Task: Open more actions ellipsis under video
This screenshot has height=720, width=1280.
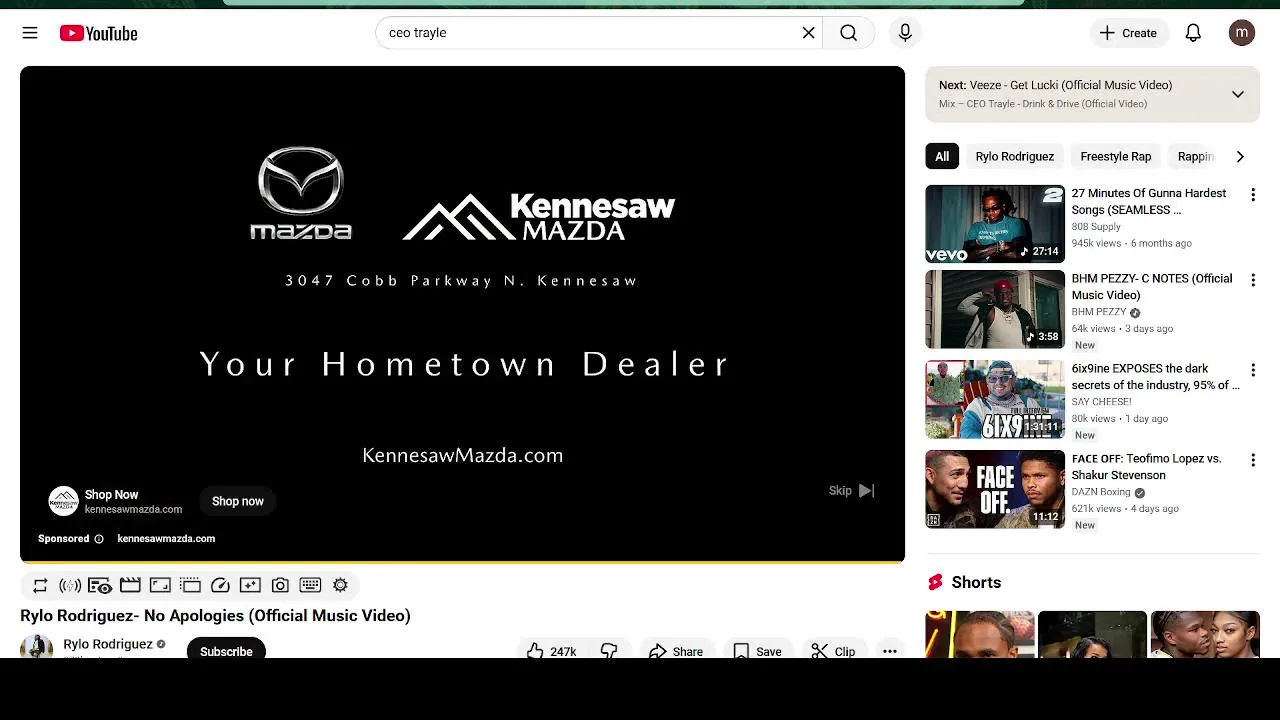Action: [x=890, y=651]
